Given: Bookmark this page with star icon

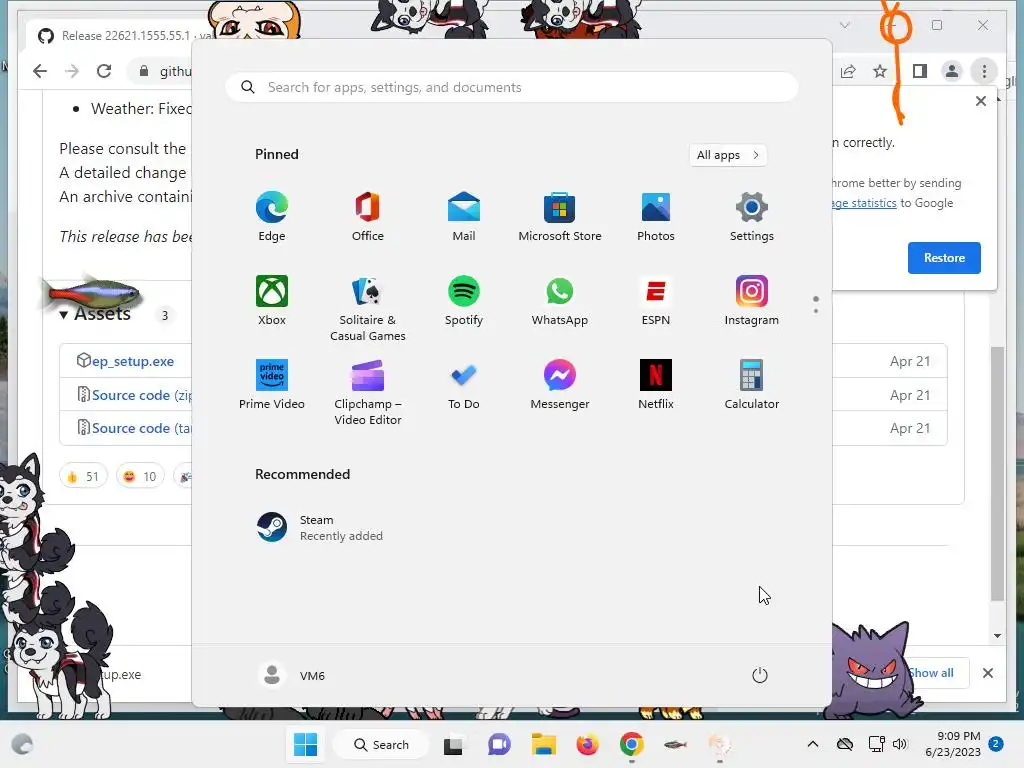Looking at the screenshot, I should click(x=880, y=71).
